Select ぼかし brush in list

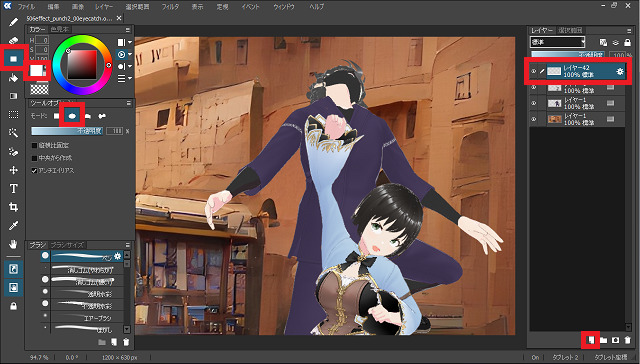[86, 328]
